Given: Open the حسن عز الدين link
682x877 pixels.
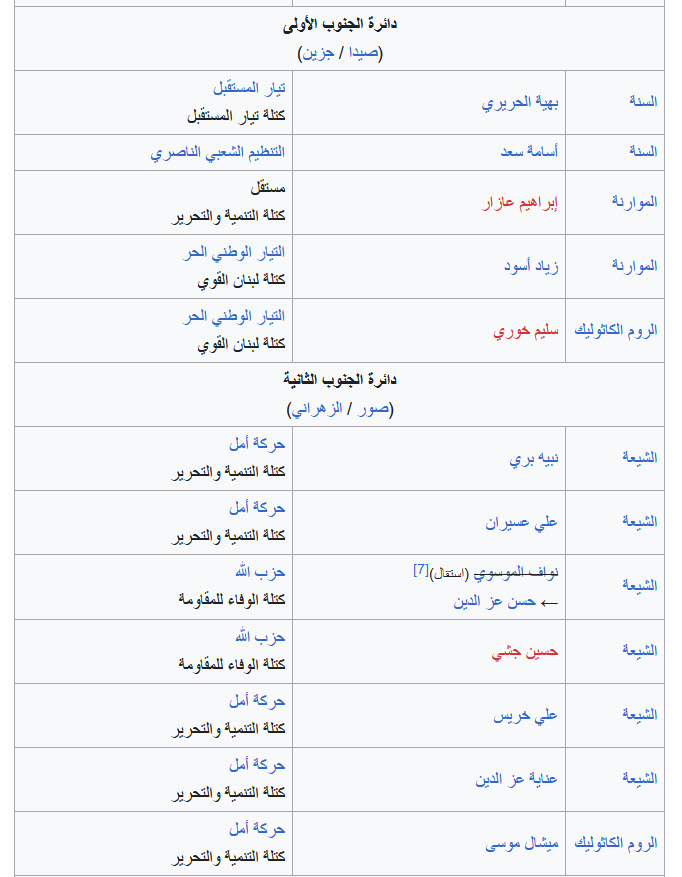Looking at the screenshot, I should [495, 602].
